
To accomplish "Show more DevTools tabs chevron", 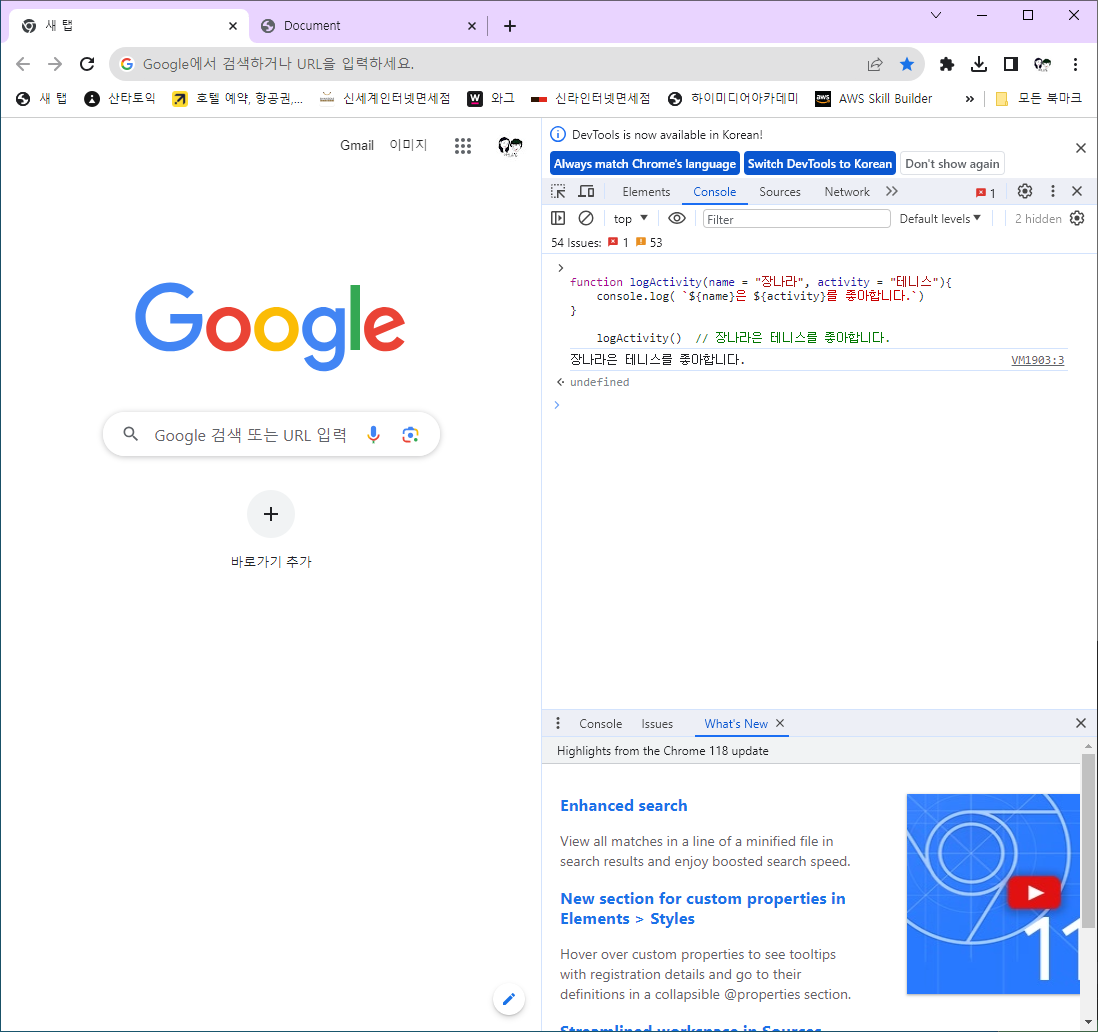I will [891, 191].
